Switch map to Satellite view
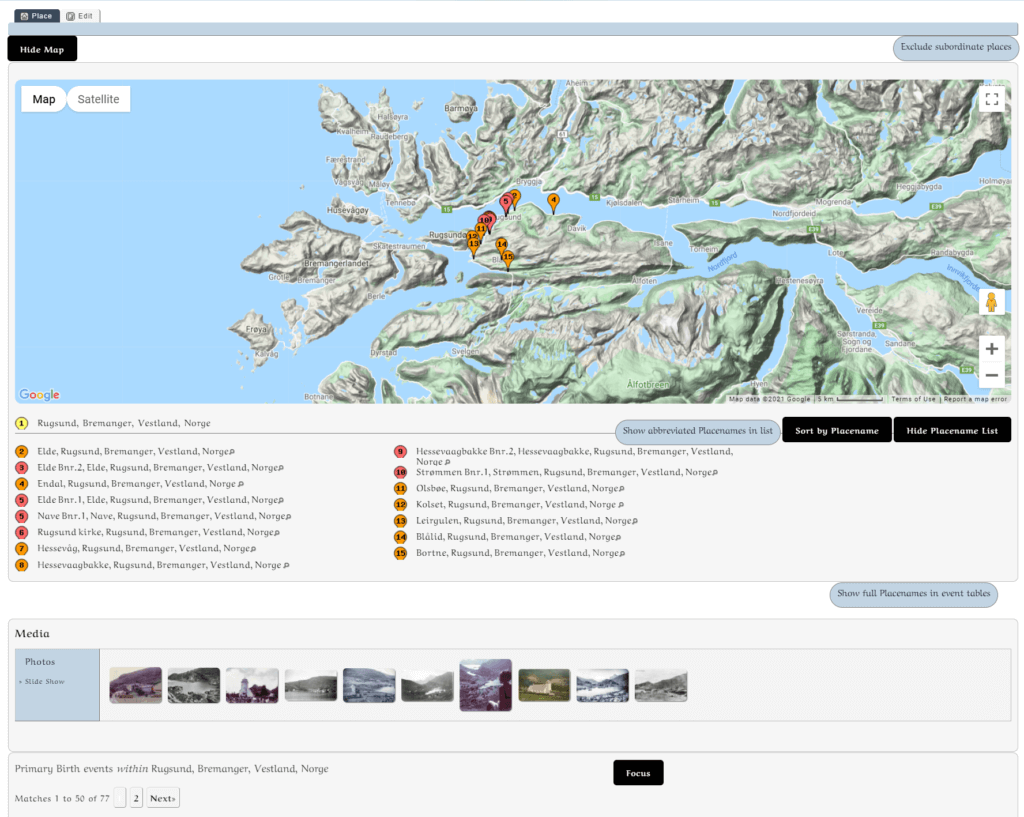This screenshot has height=817, width=1024. (x=98, y=99)
